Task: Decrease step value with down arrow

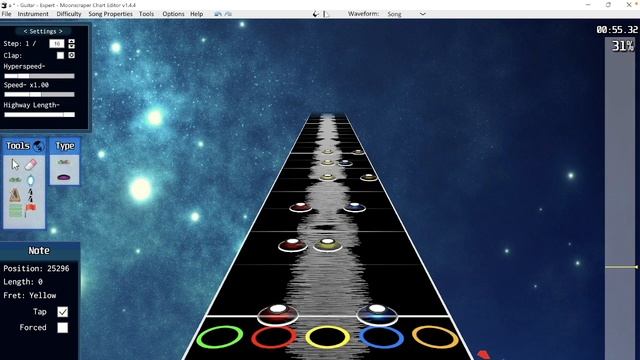Action: [x=71, y=46]
